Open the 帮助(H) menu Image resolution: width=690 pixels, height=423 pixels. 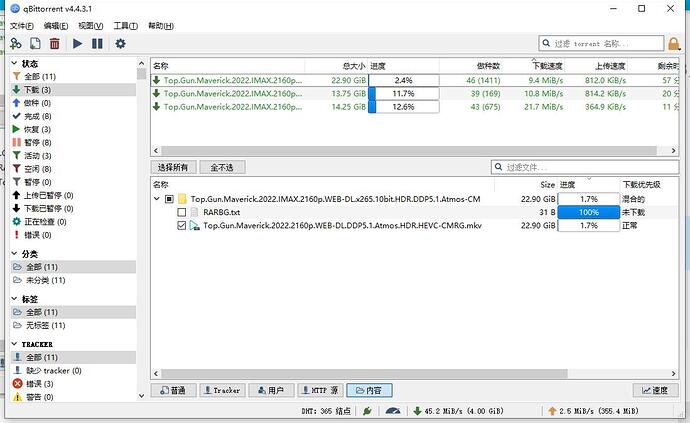tap(161, 26)
